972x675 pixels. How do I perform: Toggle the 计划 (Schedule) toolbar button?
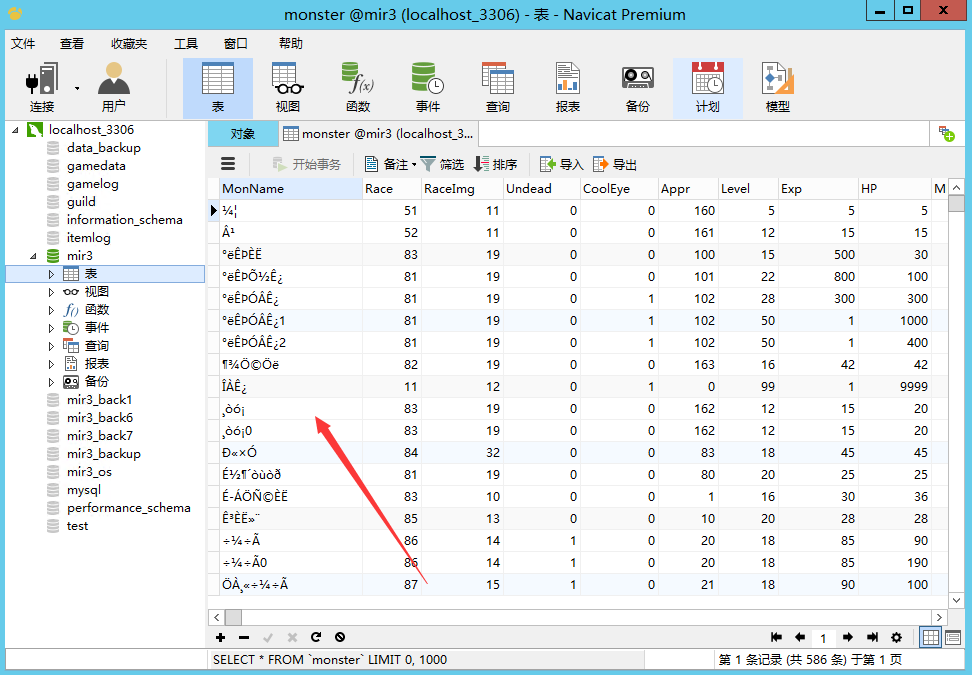click(707, 87)
